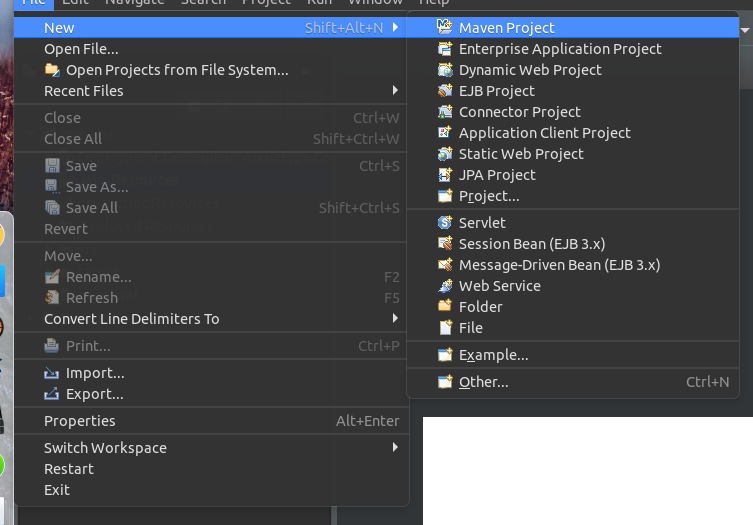Click the Connector Project icon
This screenshot has width=753, height=525.
[445, 111]
